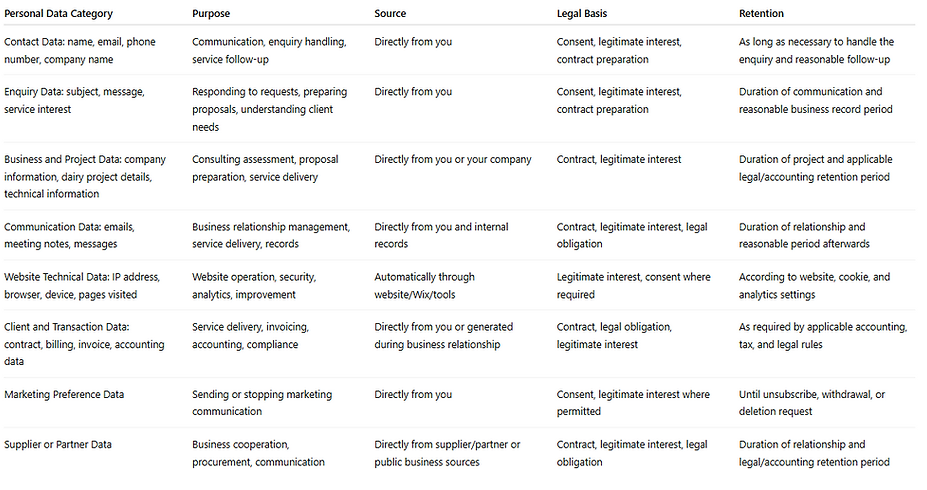Click the Legal Basis column header
This screenshot has height=490, width=927.
pyautogui.click(x=582, y=14)
